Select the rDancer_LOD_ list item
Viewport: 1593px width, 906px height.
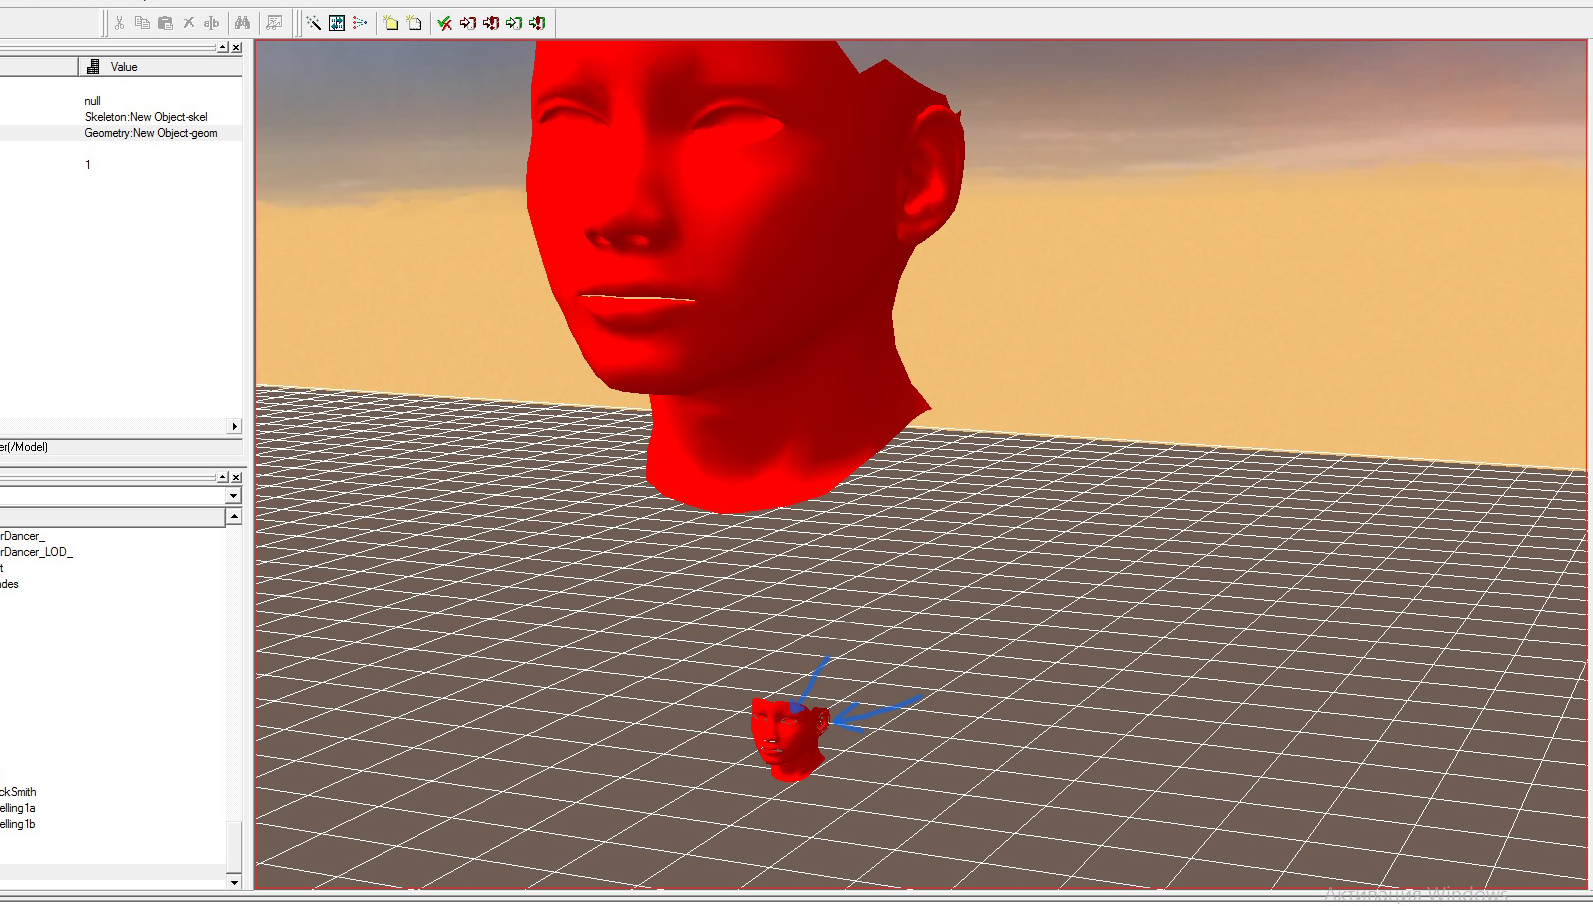click(x=36, y=552)
